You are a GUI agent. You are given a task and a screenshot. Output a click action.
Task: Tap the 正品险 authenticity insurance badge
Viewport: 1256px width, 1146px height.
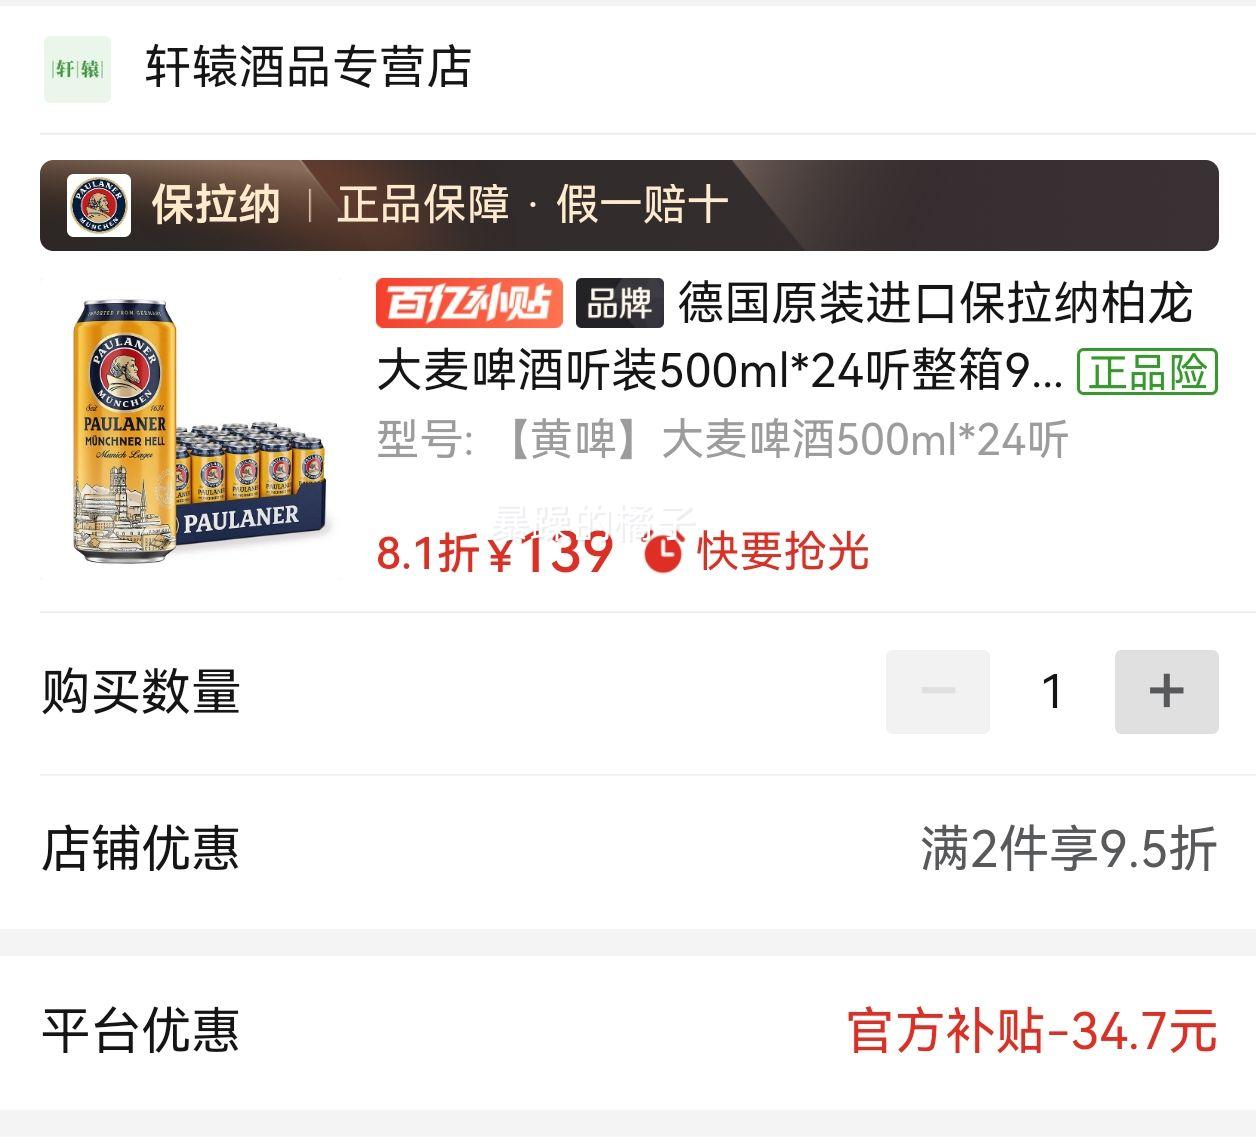tap(1147, 372)
